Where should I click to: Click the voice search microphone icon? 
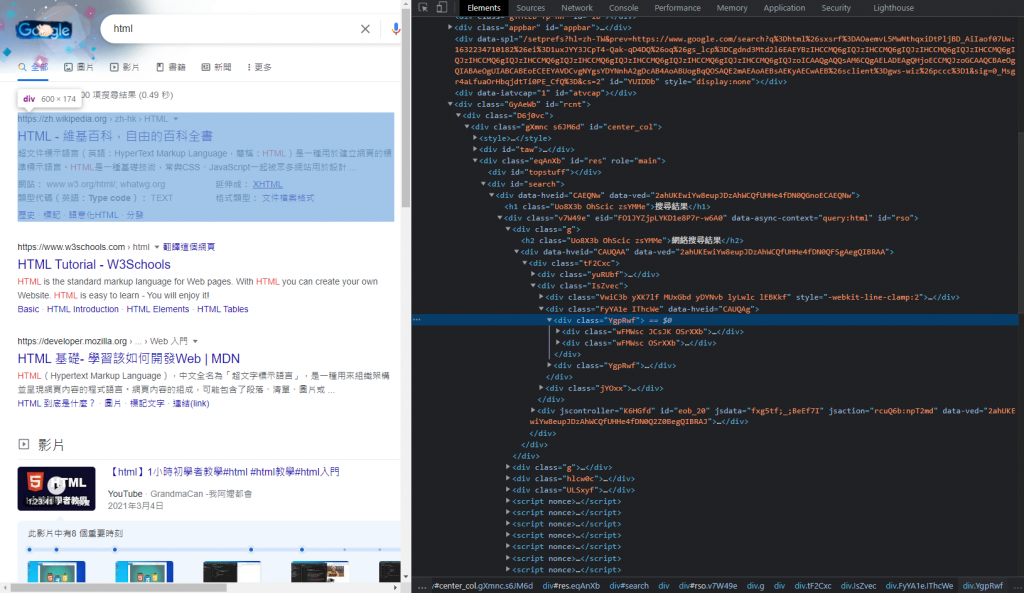click(x=395, y=29)
